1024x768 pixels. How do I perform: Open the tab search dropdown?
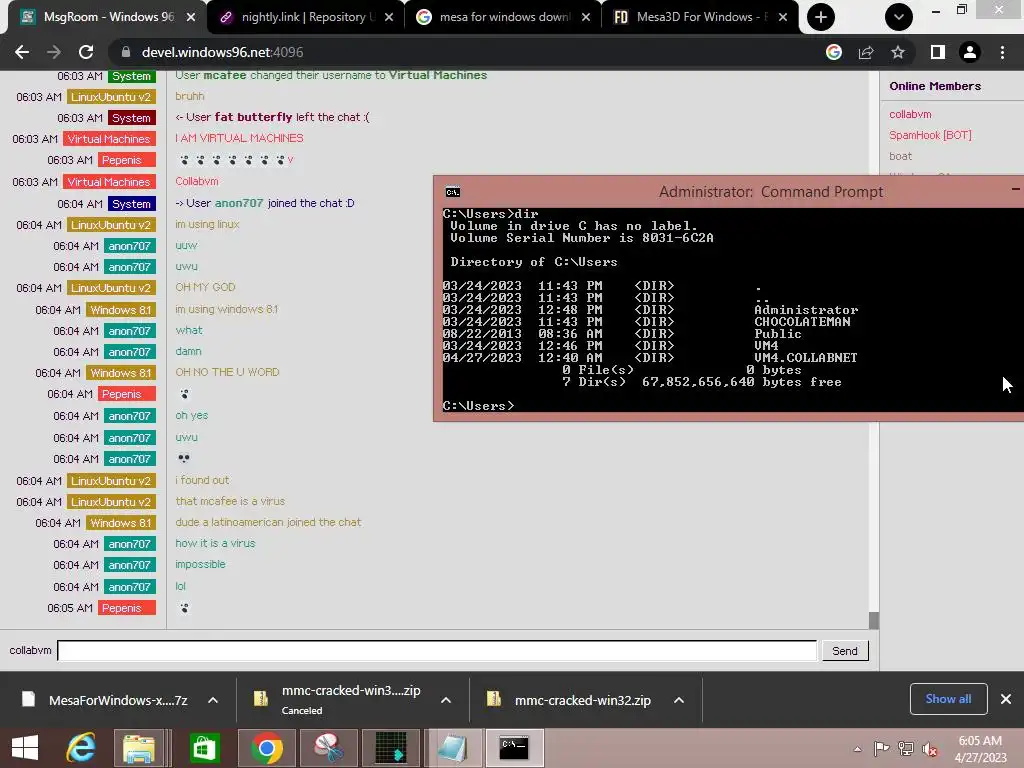899,17
